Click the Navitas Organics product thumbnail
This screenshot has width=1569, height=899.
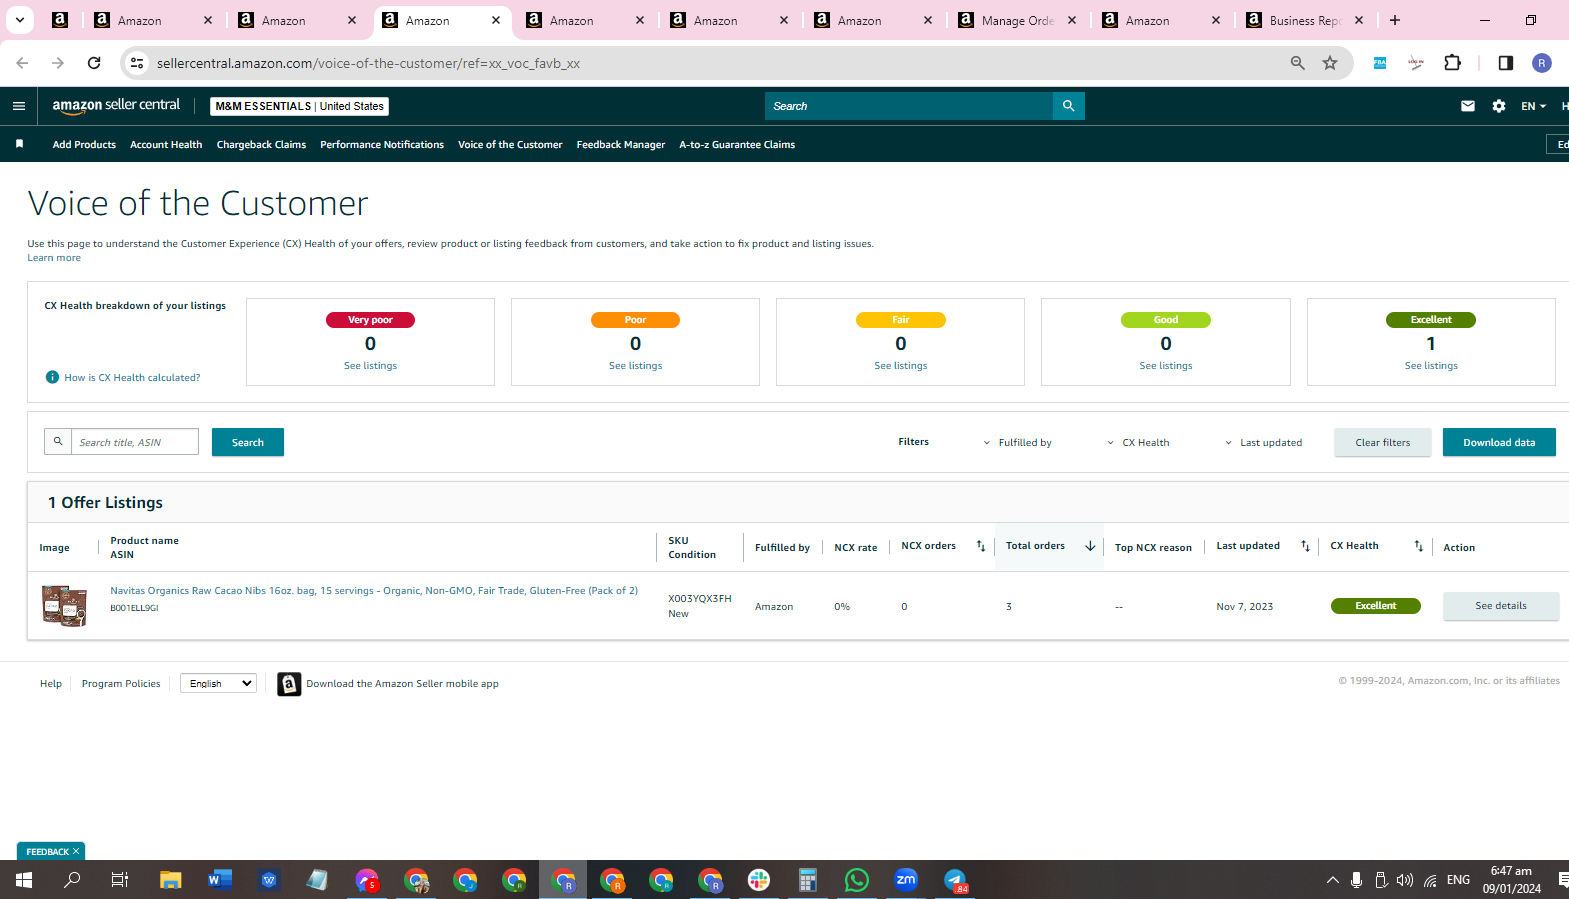tap(64, 606)
